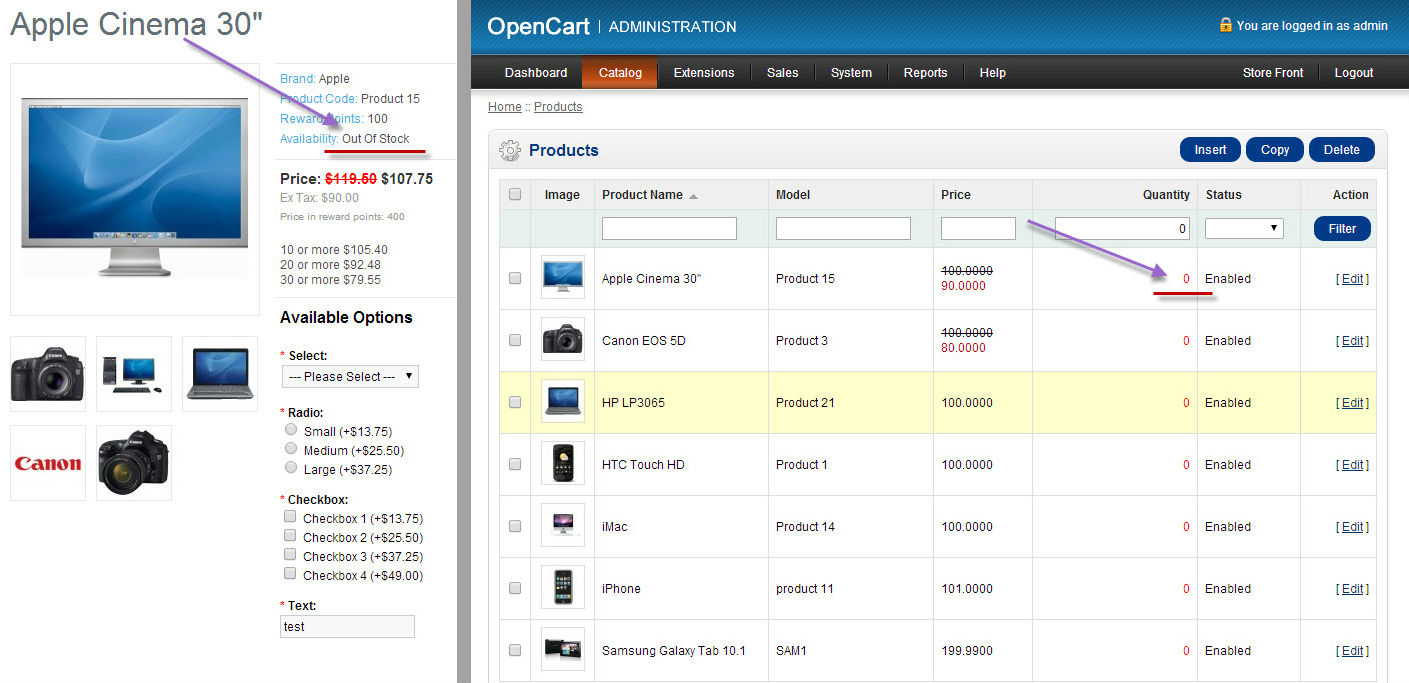
Task: Edit the Apple Cinema 30" product
Action: (1352, 279)
